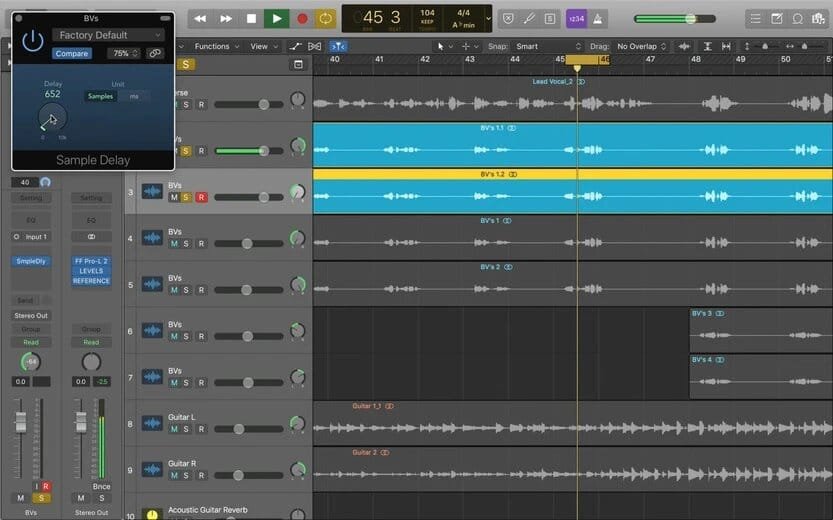Open the Functions menu
Viewport: 833px width, 520px height.
(217, 47)
